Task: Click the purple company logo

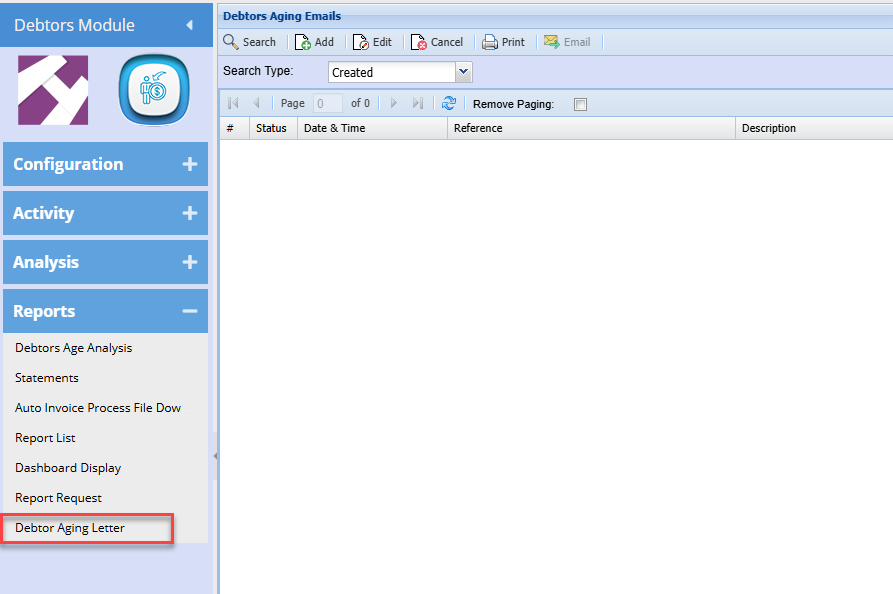Action: point(53,90)
